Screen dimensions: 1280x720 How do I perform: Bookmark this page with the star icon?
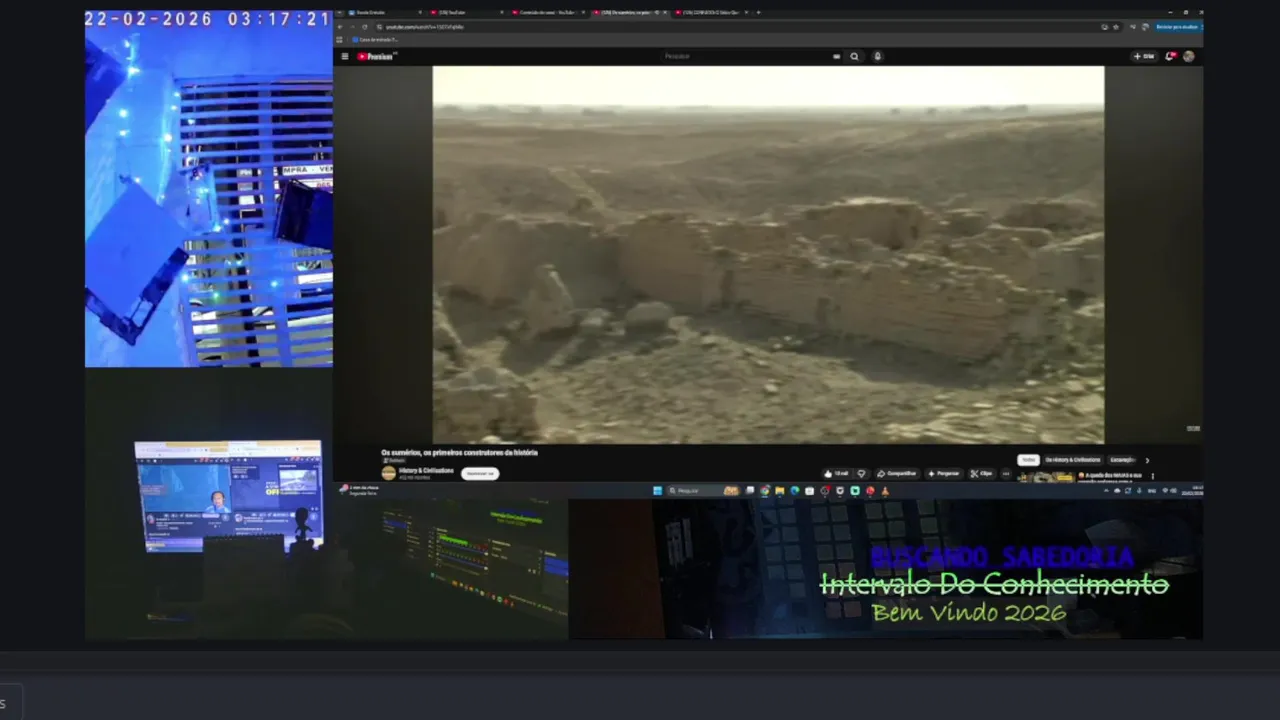tap(1116, 27)
